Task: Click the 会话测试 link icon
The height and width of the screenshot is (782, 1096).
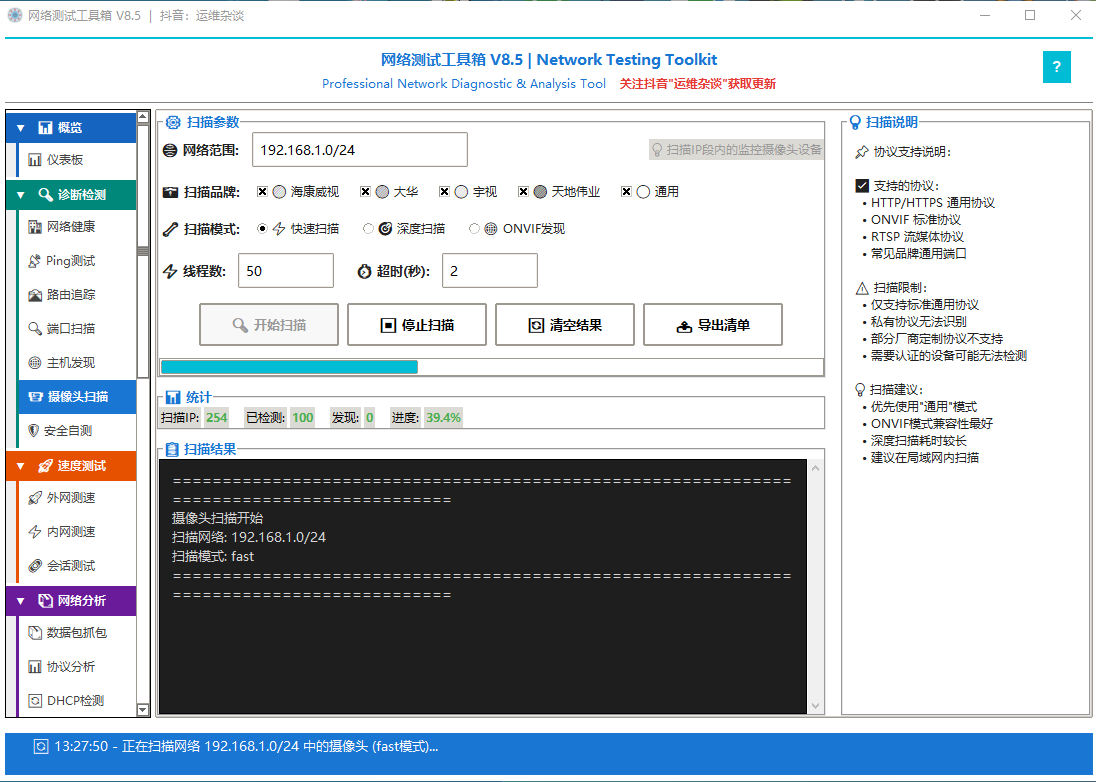Action: tap(34, 566)
